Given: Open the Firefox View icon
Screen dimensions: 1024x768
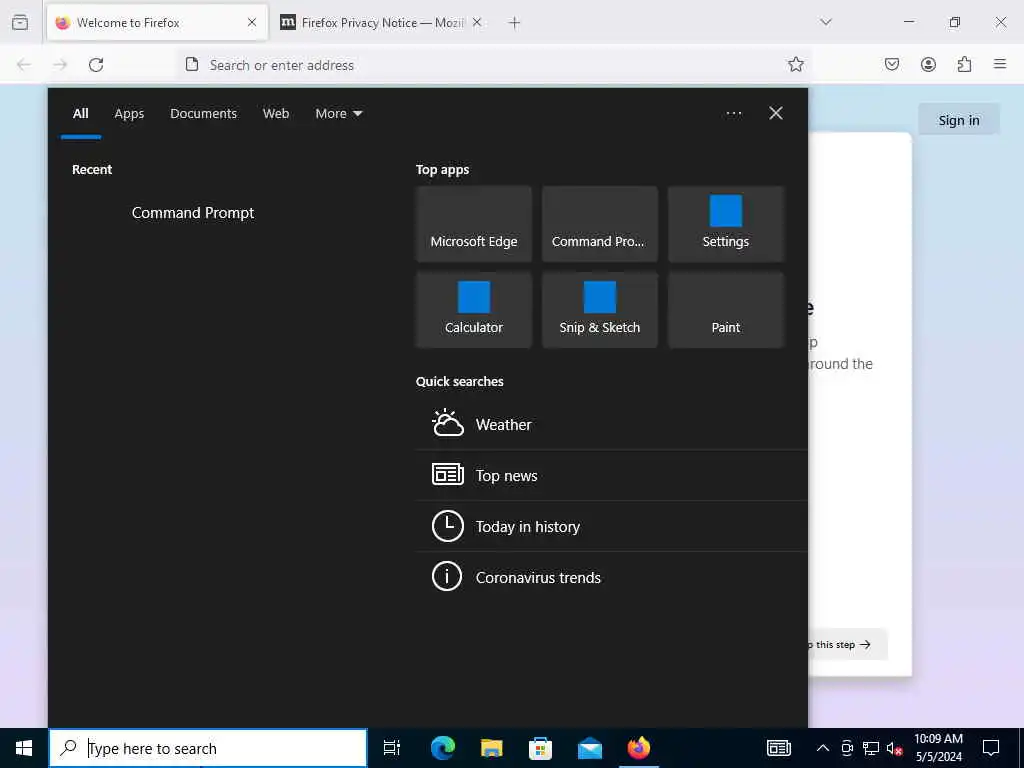Looking at the screenshot, I should pos(20,23).
